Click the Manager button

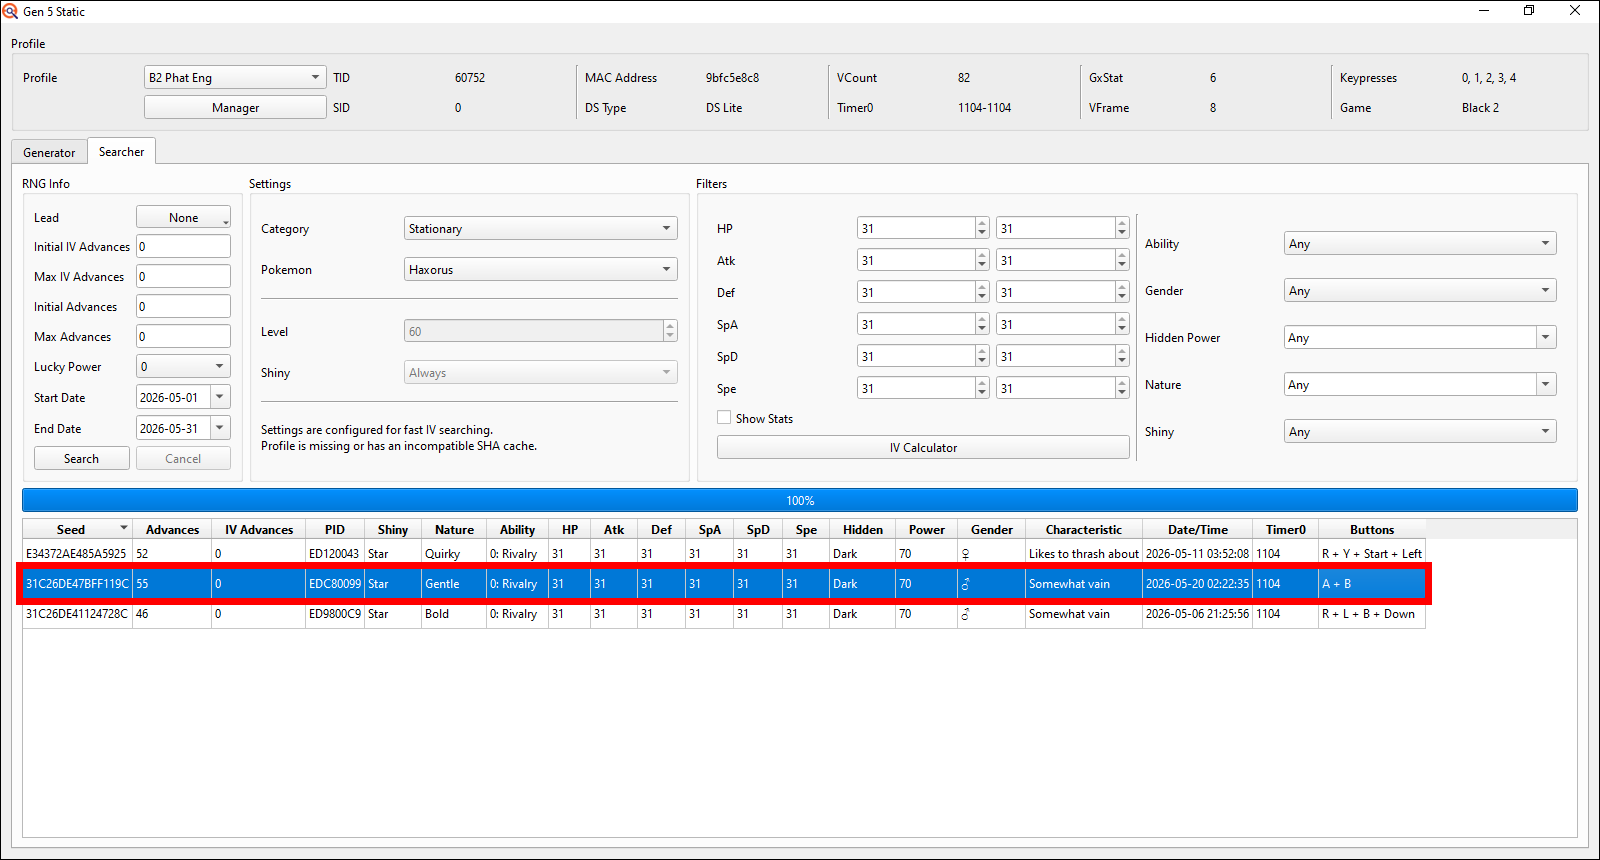(235, 107)
